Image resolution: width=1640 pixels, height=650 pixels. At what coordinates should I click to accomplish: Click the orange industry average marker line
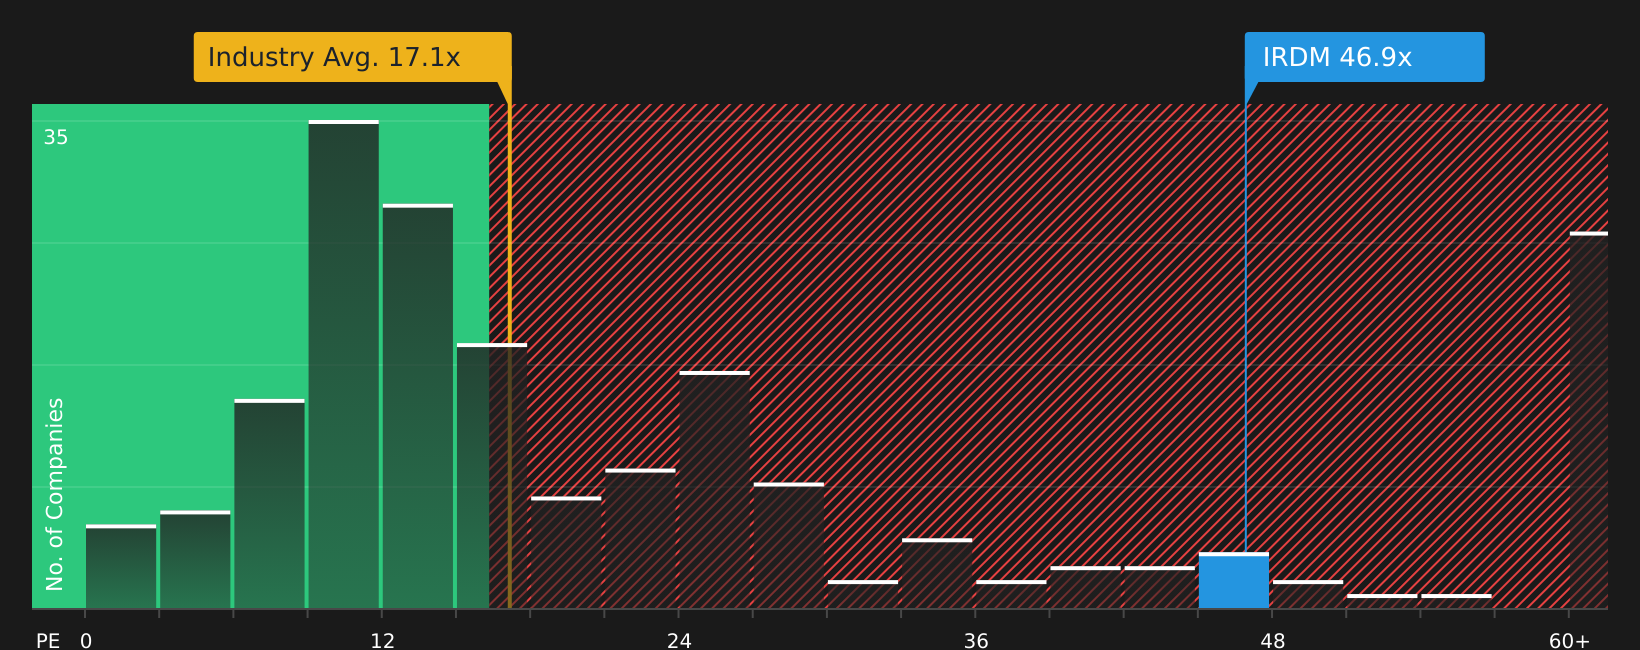(x=510, y=356)
